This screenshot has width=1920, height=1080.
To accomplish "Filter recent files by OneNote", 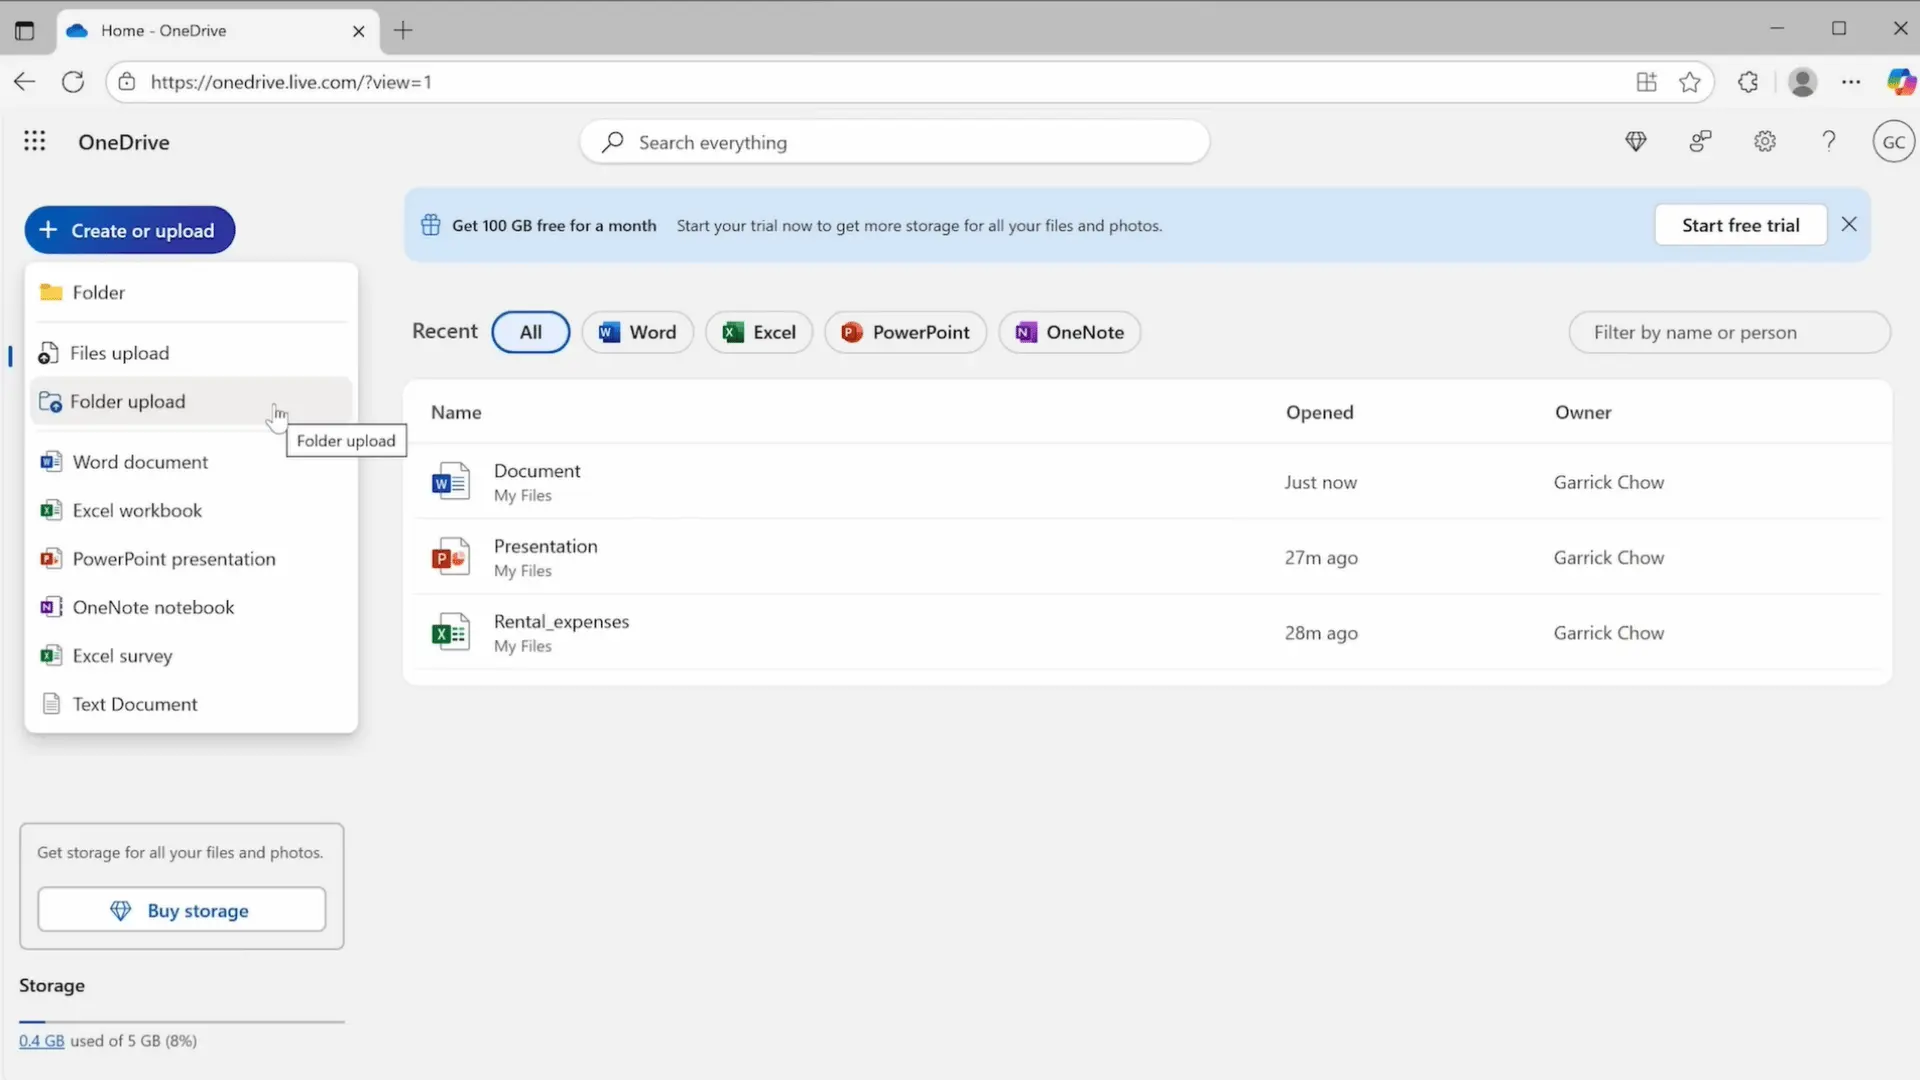I will (1069, 332).
